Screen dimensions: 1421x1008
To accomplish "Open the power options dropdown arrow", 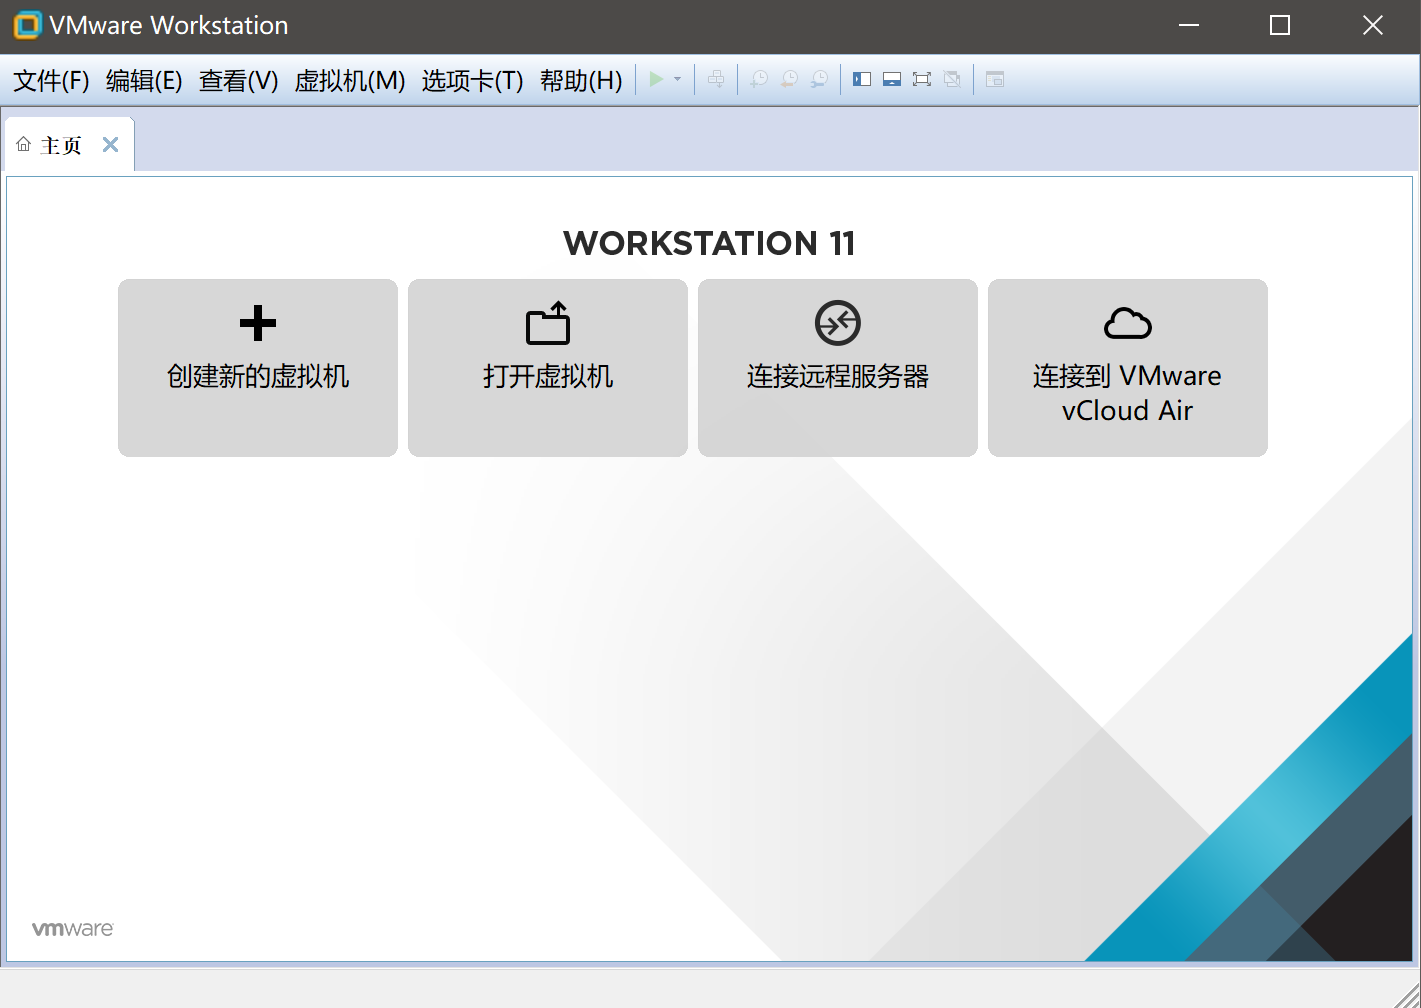I will pos(678,79).
